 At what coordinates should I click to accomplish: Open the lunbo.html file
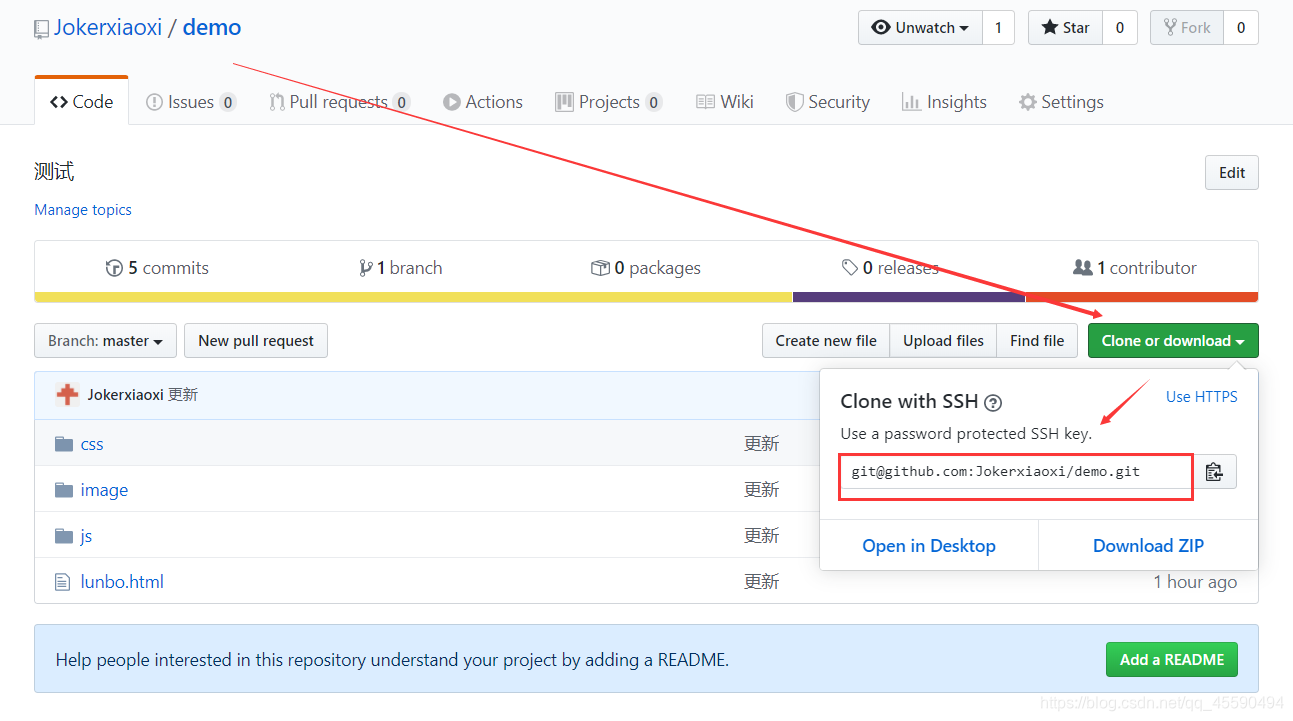tap(122, 582)
